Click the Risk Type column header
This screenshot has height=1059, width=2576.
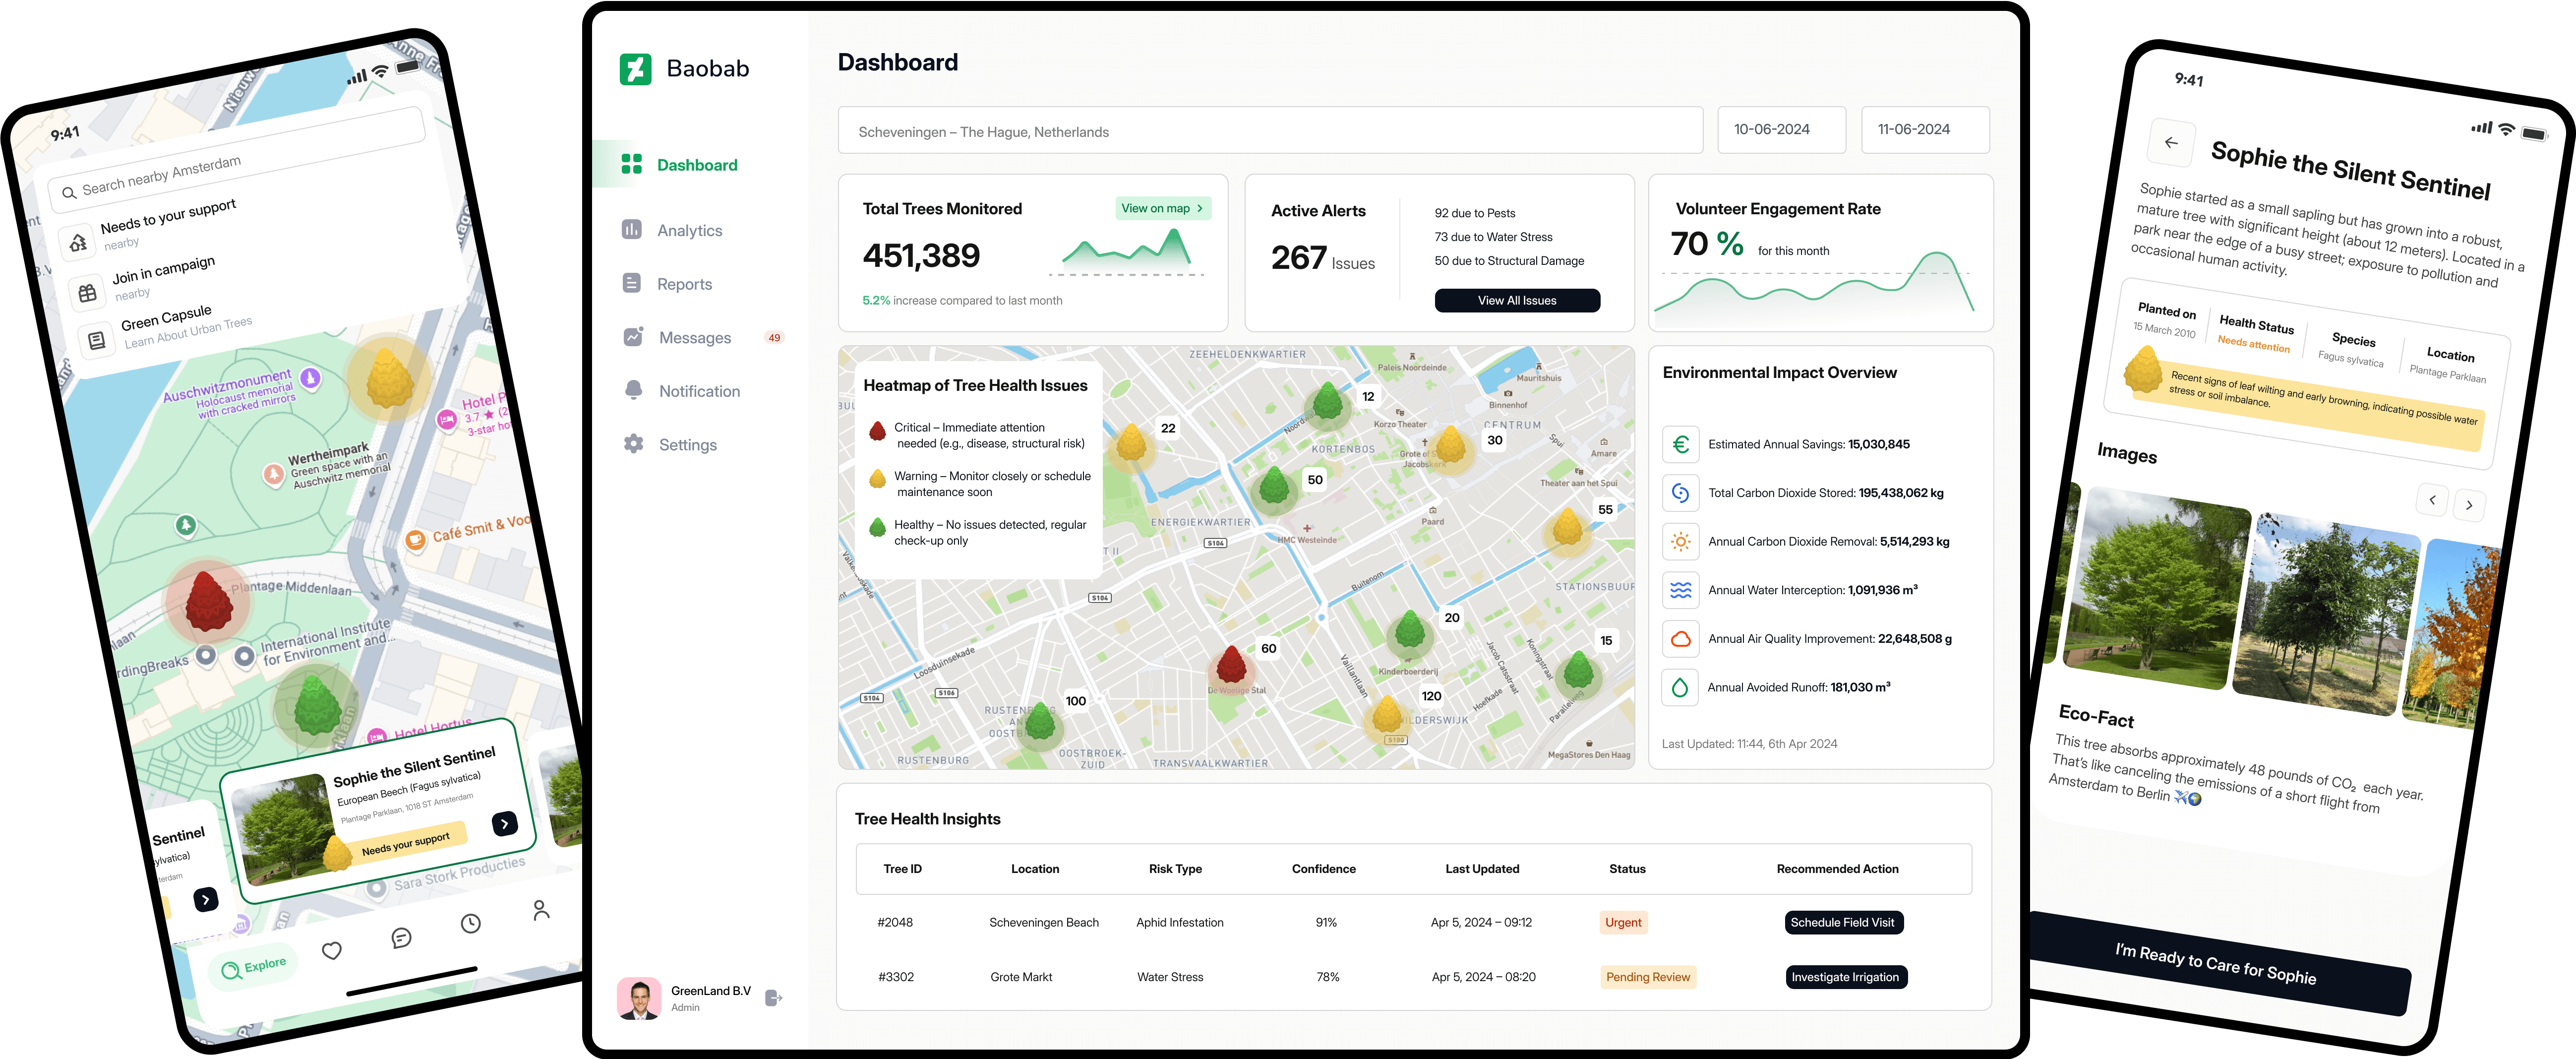[1175, 869]
